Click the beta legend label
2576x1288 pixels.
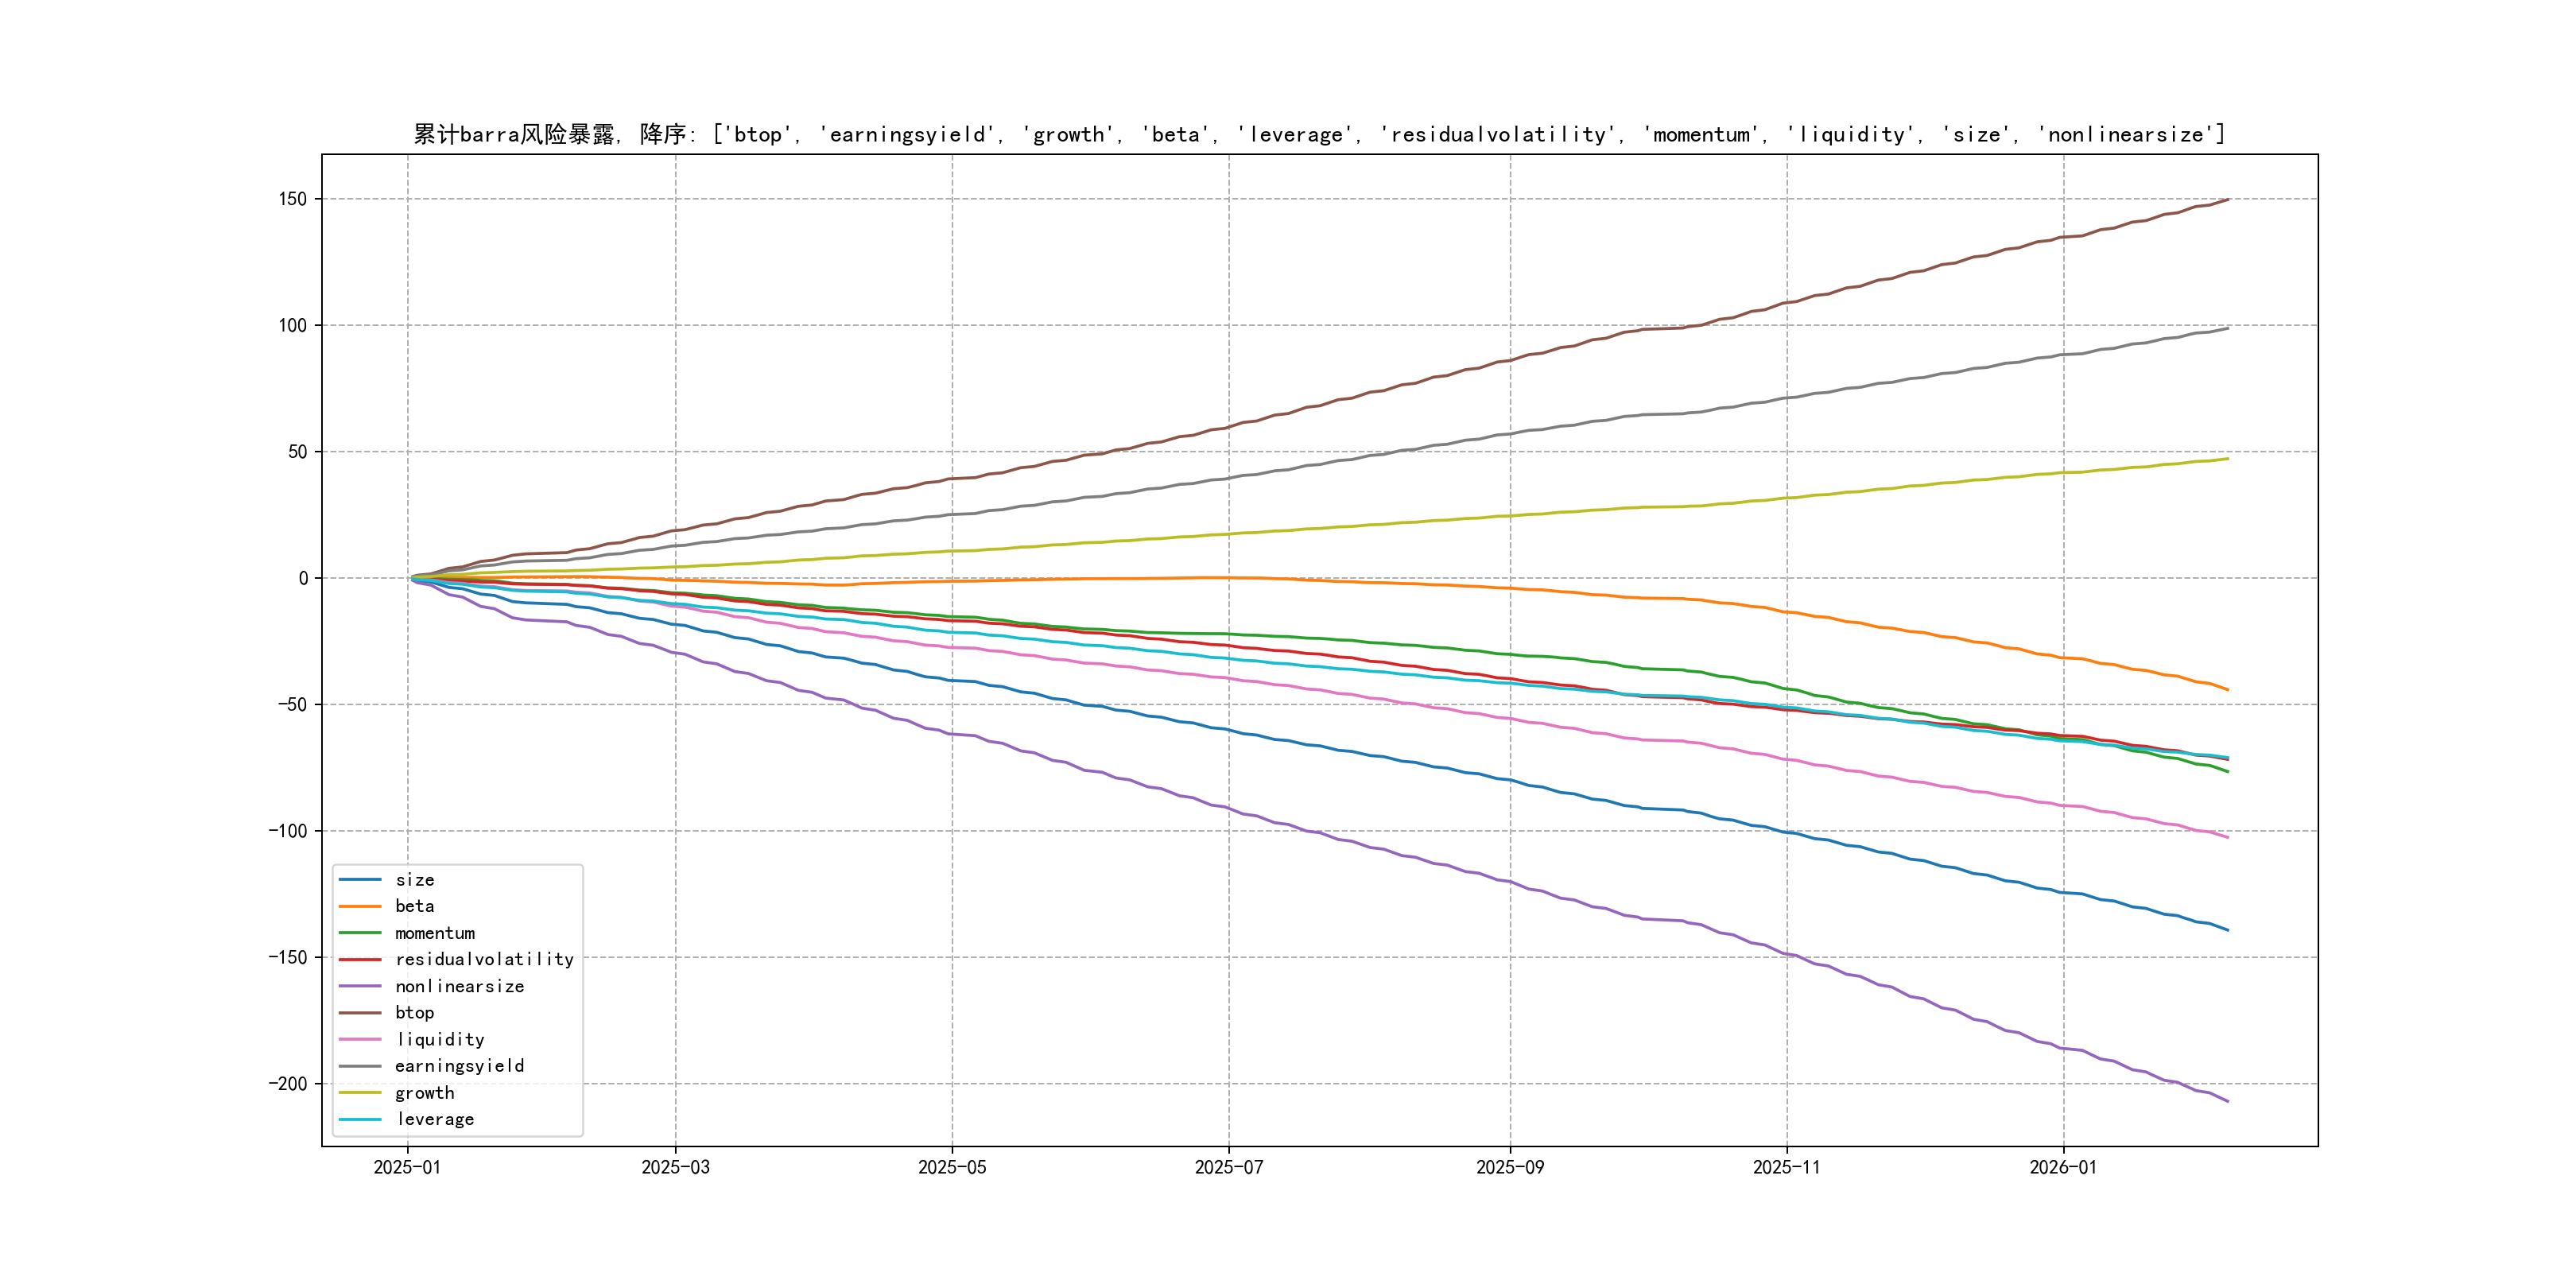[x=414, y=906]
